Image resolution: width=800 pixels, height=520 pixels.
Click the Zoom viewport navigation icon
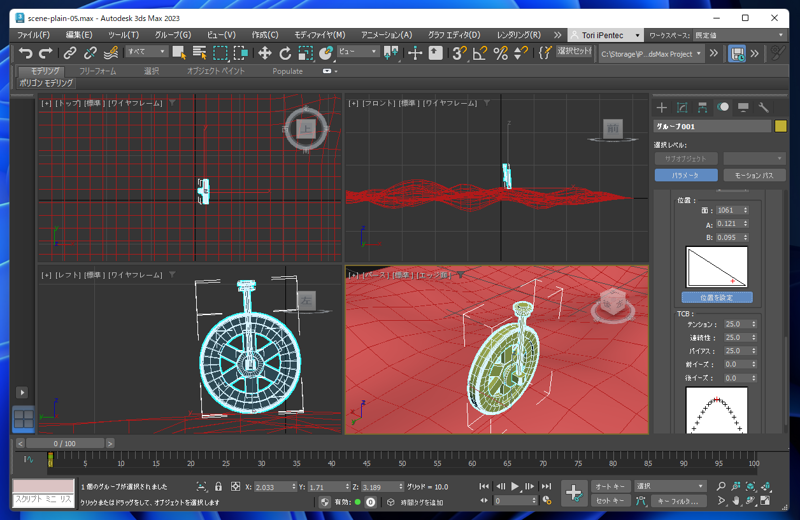pyautogui.click(x=721, y=486)
